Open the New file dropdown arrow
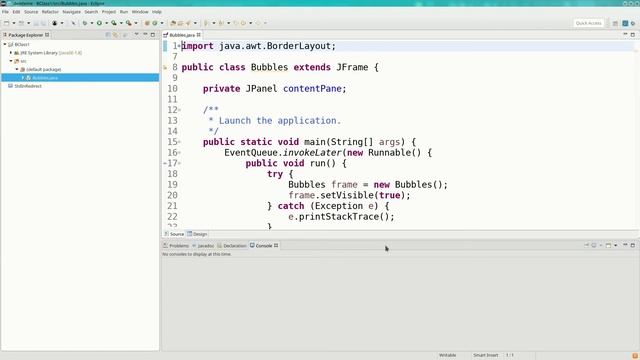The width and height of the screenshot is (640, 360). coord(14,23)
